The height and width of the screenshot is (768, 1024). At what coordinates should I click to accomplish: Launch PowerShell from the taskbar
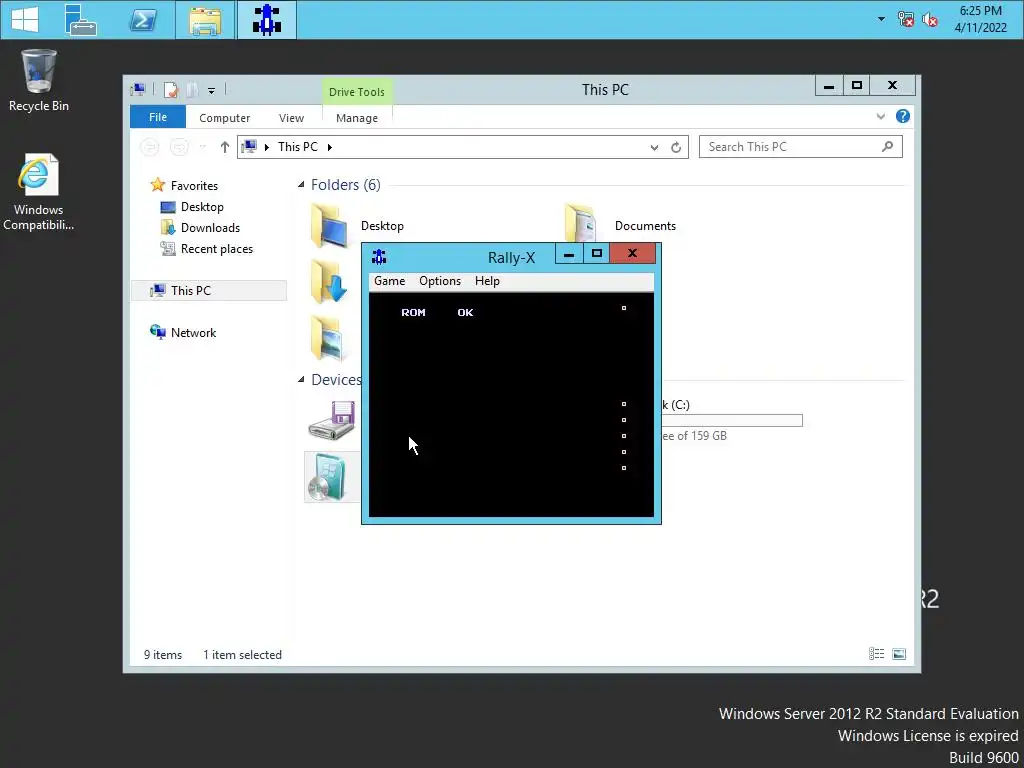click(x=143, y=20)
